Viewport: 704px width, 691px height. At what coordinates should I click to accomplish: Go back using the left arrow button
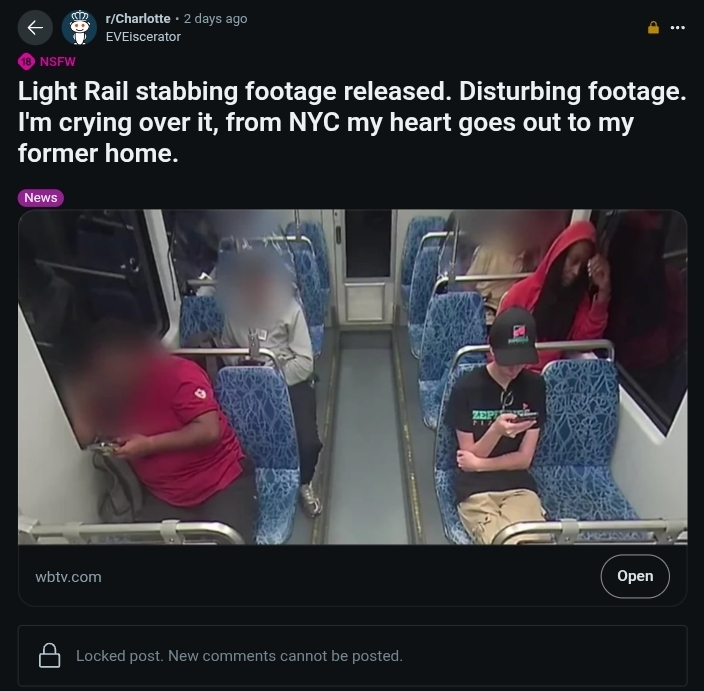pos(35,28)
